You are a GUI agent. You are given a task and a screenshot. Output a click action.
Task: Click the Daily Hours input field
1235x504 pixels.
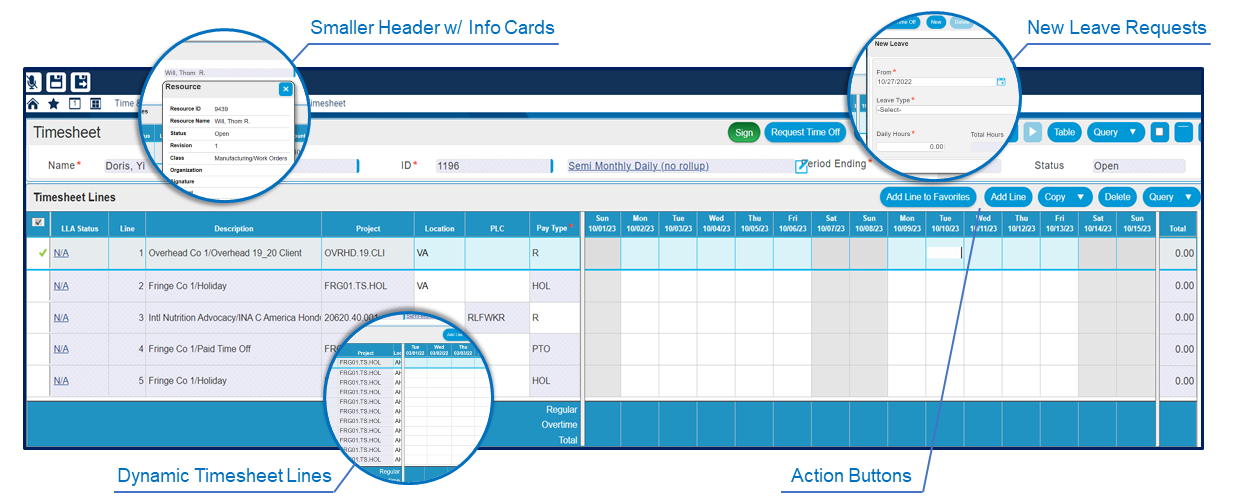(x=910, y=146)
